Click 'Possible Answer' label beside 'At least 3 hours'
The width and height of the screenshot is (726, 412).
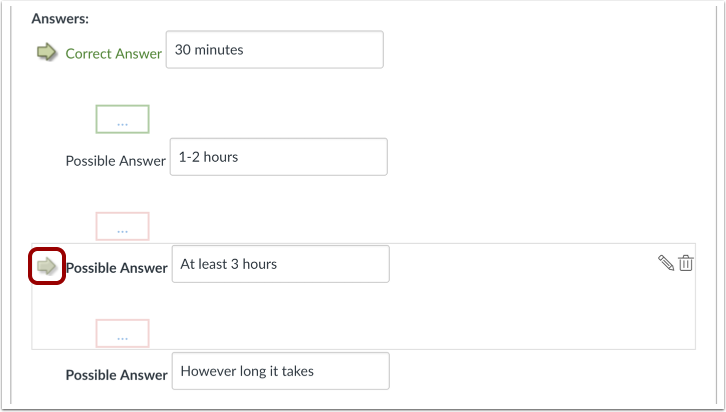116,267
